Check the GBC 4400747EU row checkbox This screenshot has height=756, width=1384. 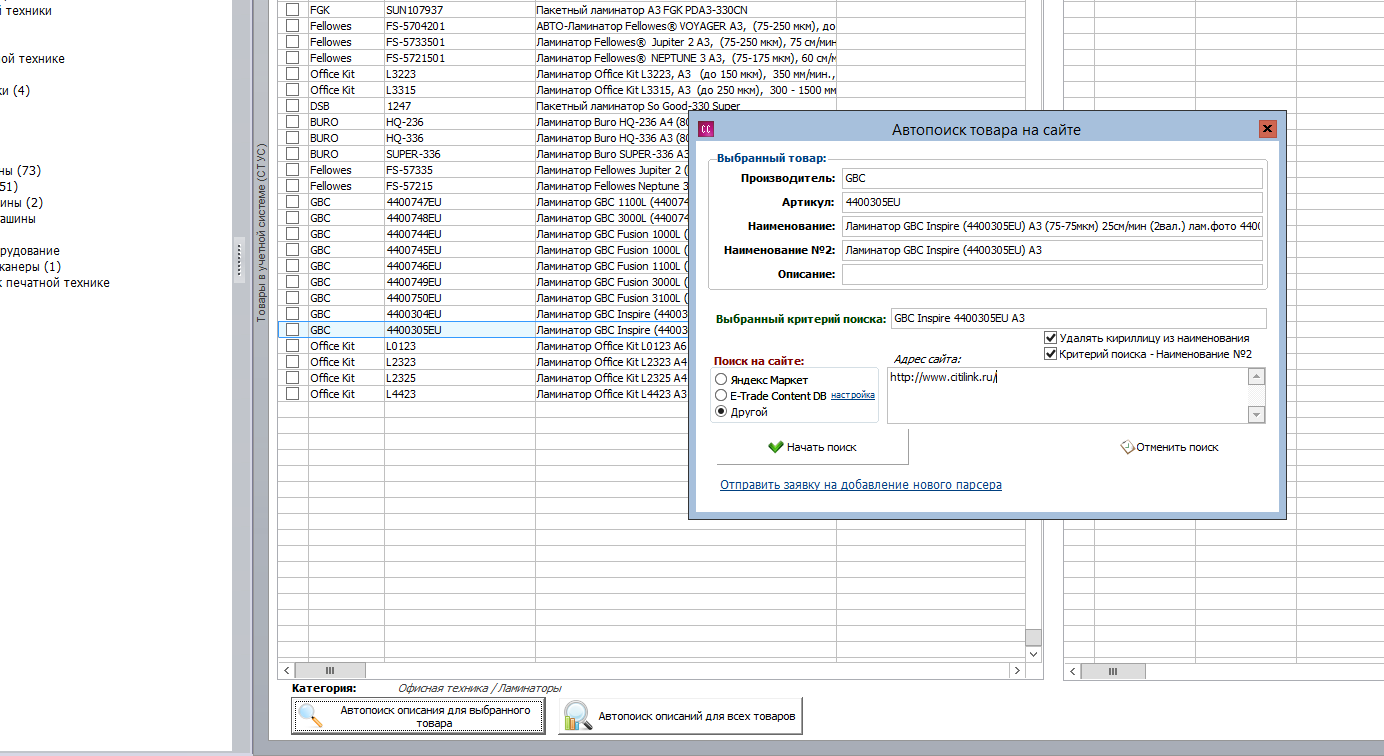pos(292,202)
